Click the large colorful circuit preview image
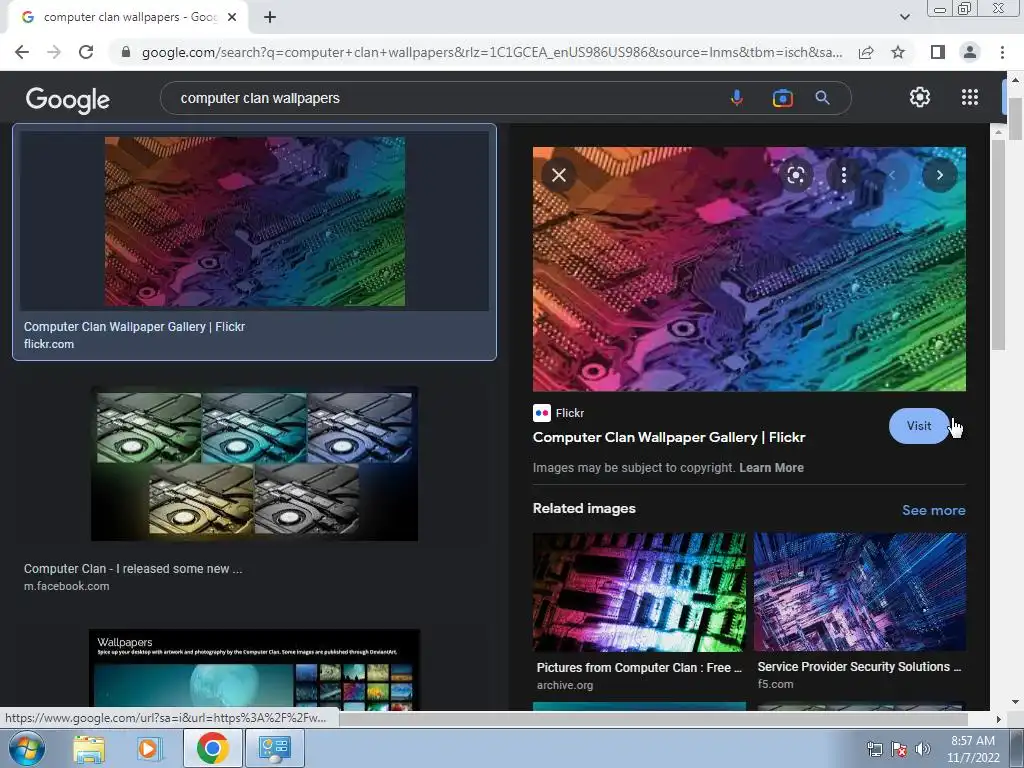This screenshot has width=1024, height=768. (749, 269)
